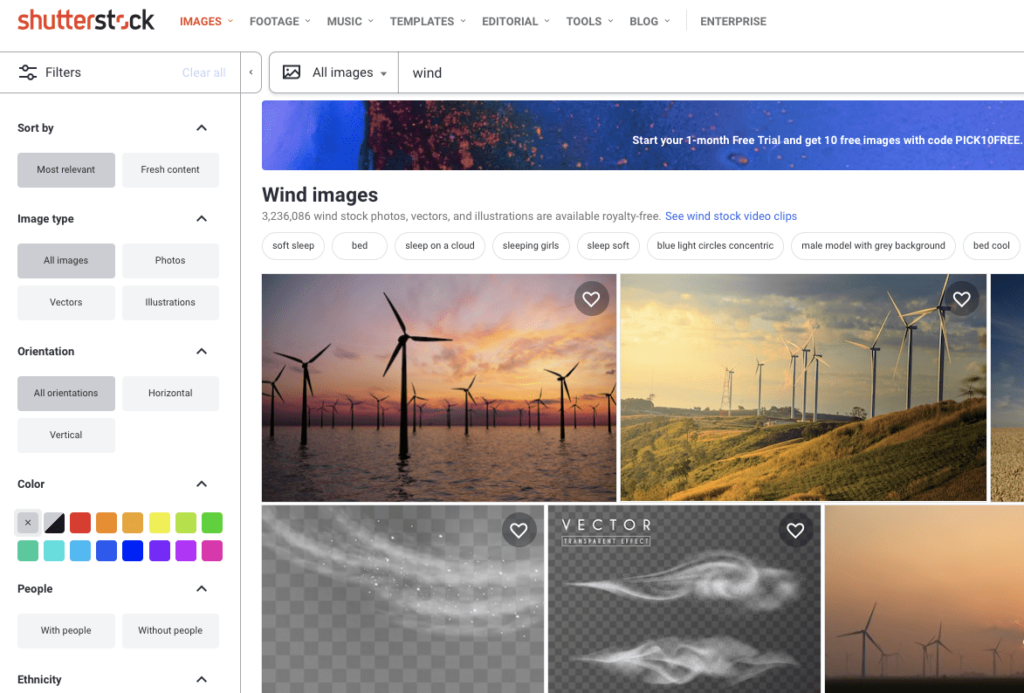Favorite the VECTOR transparent smoke effect image

coord(795,530)
